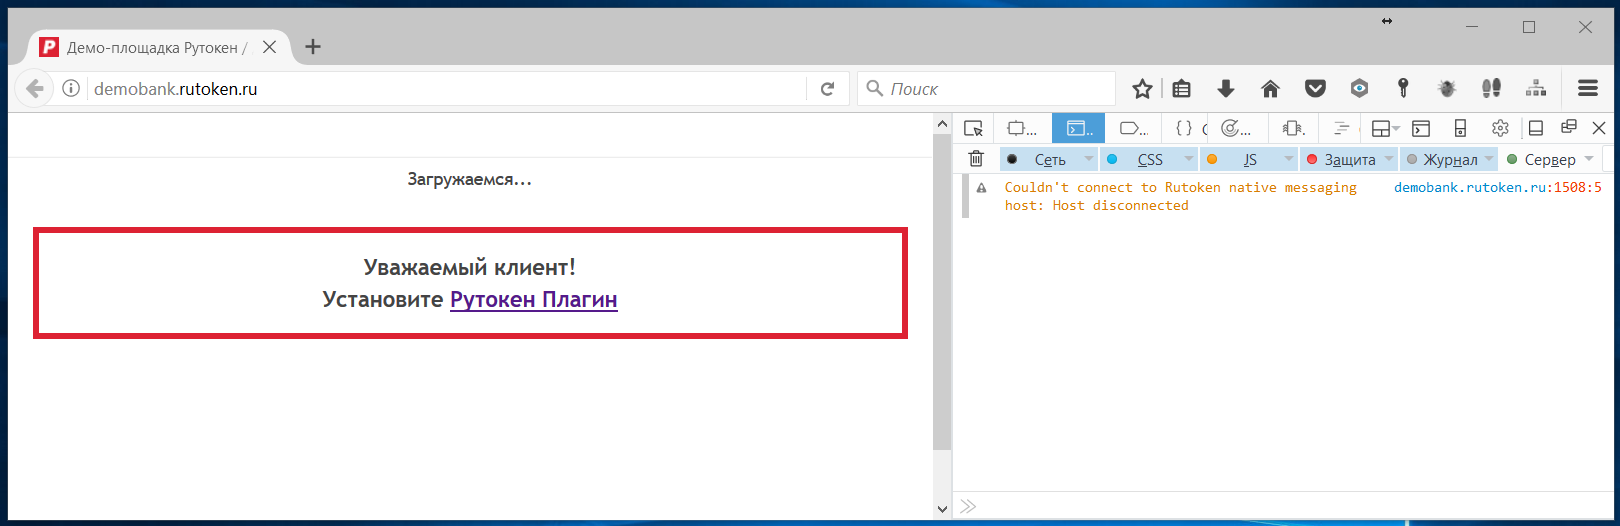
Task: Save page to Pocket icon
Action: click(x=1315, y=89)
